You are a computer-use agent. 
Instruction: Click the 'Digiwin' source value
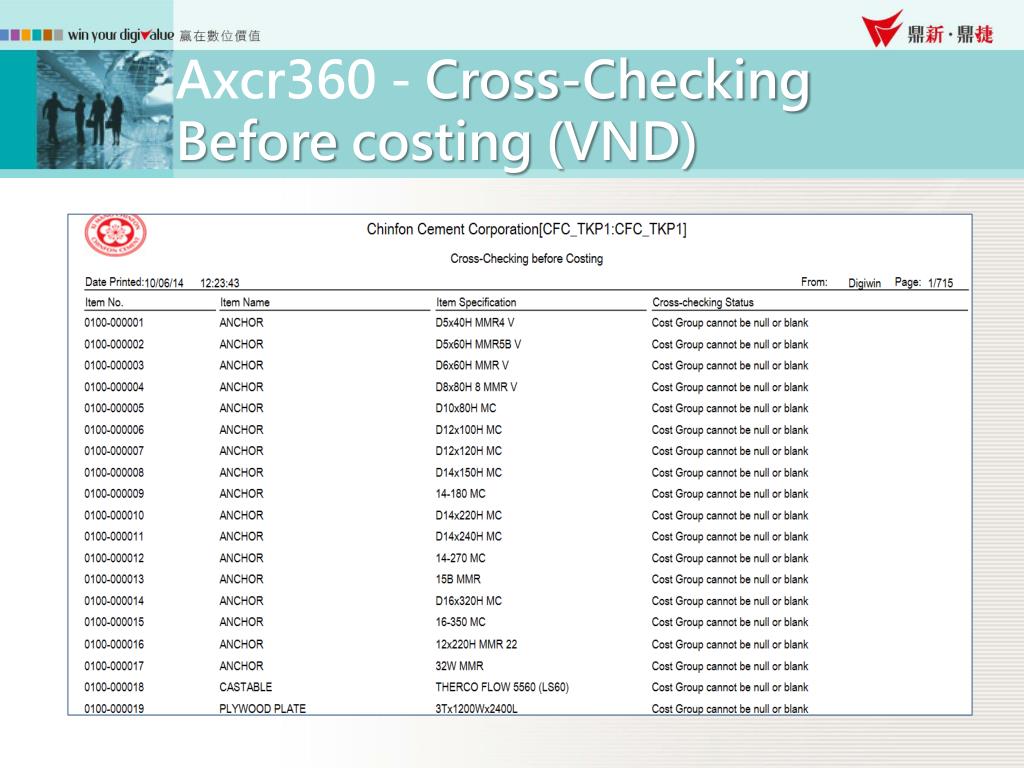point(864,283)
